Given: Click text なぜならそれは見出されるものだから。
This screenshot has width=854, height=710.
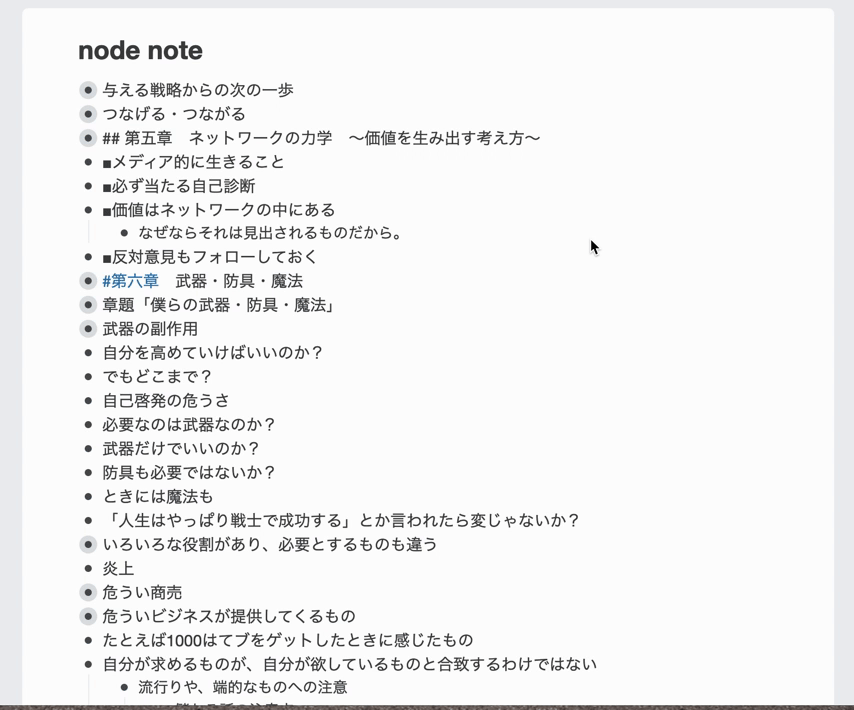Looking at the screenshot, I should 271,233.
